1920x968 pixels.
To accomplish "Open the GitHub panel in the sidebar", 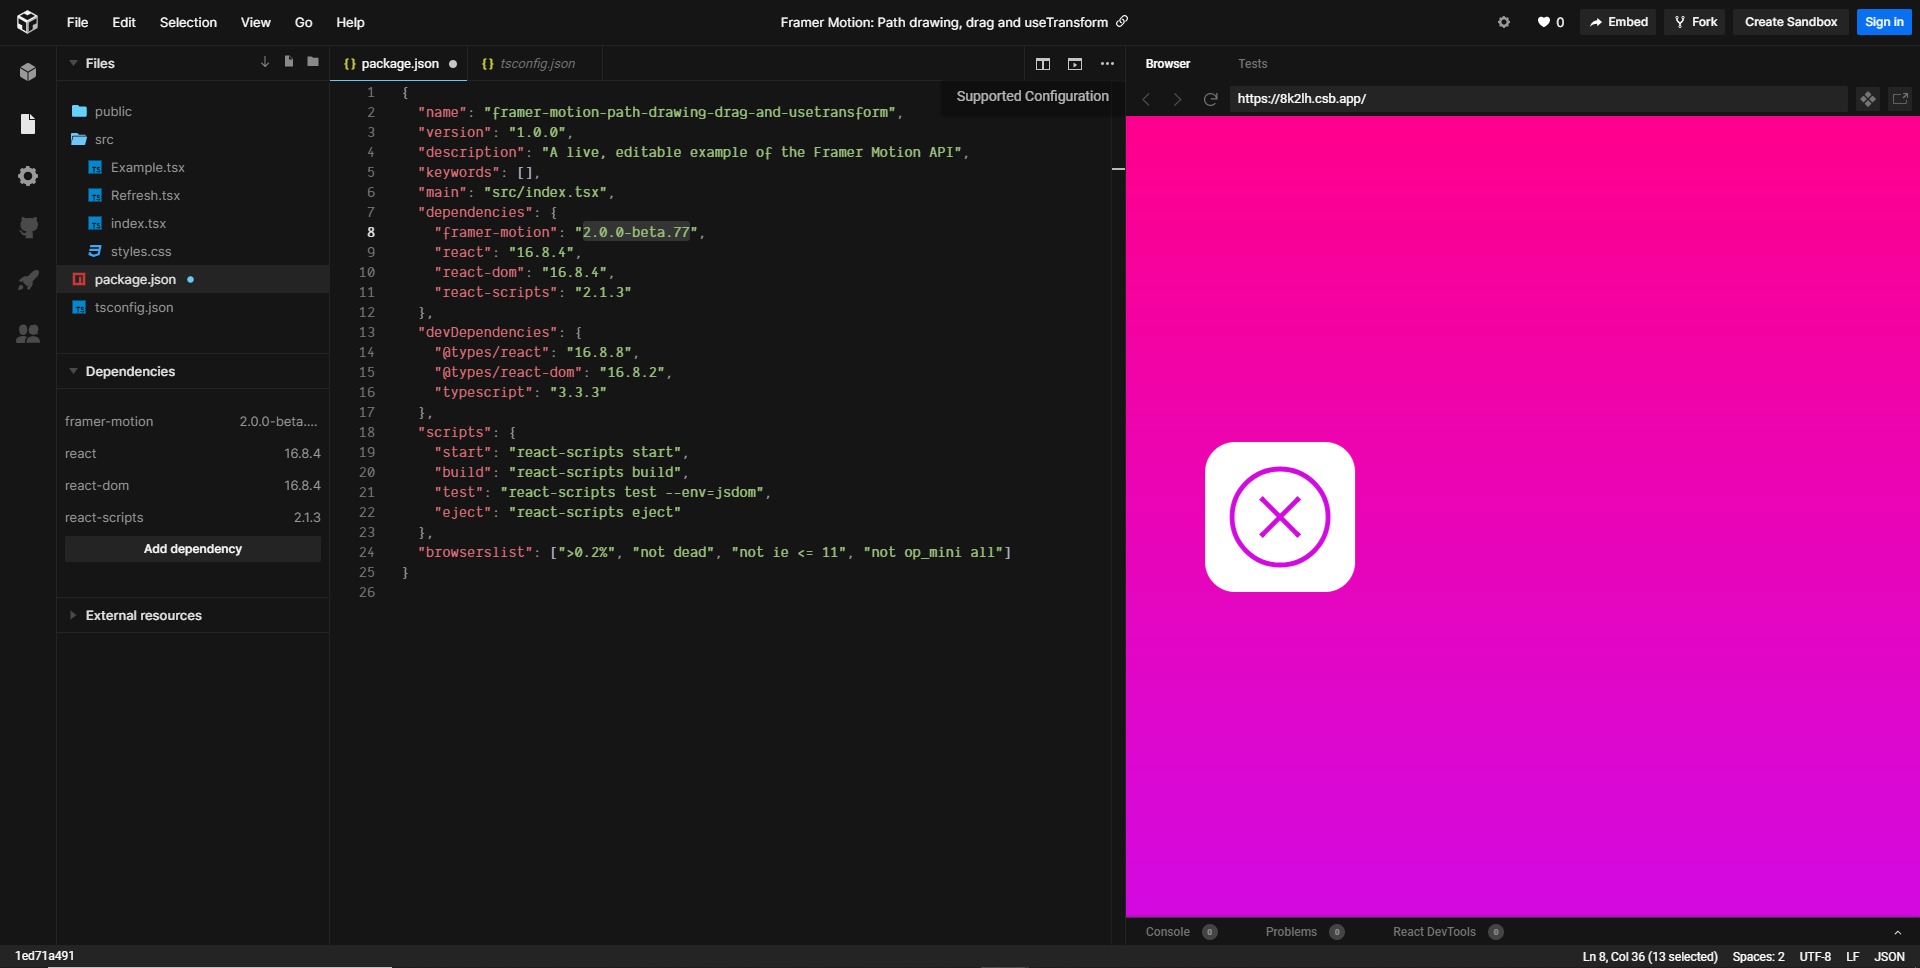I will click(x=28, y=228).
